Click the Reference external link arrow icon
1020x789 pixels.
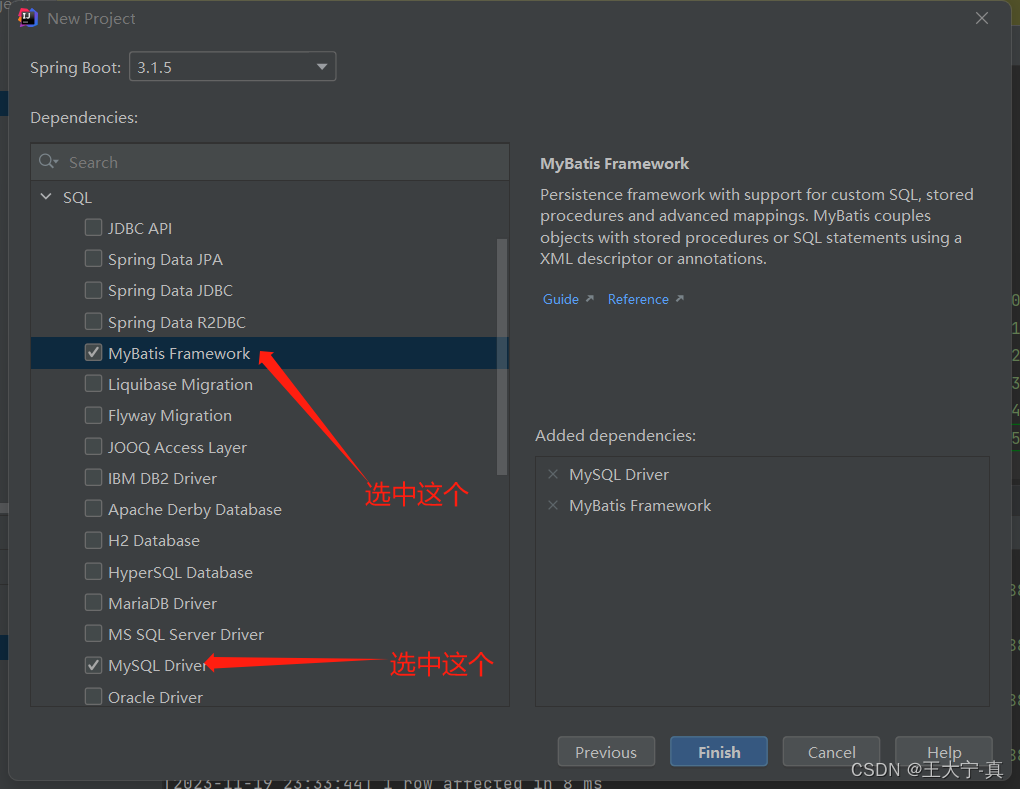pos(680,299)
